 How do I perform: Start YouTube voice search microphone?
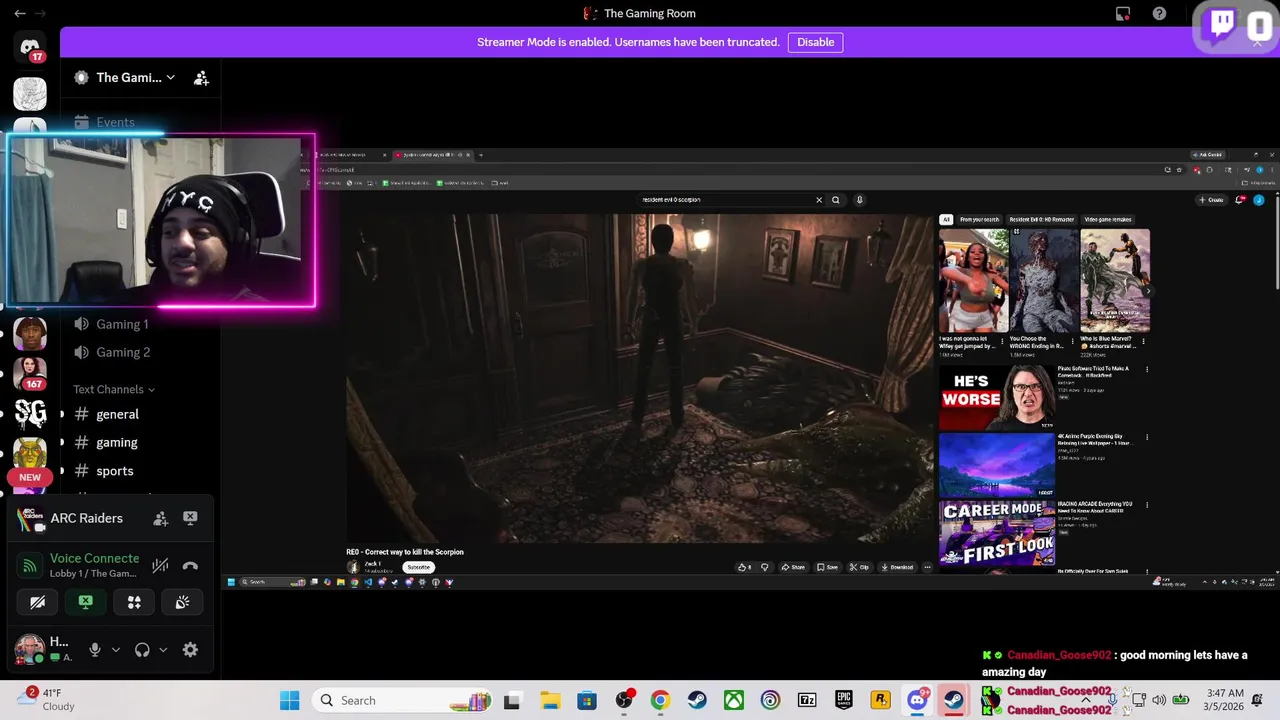click(x=859, y=200)
